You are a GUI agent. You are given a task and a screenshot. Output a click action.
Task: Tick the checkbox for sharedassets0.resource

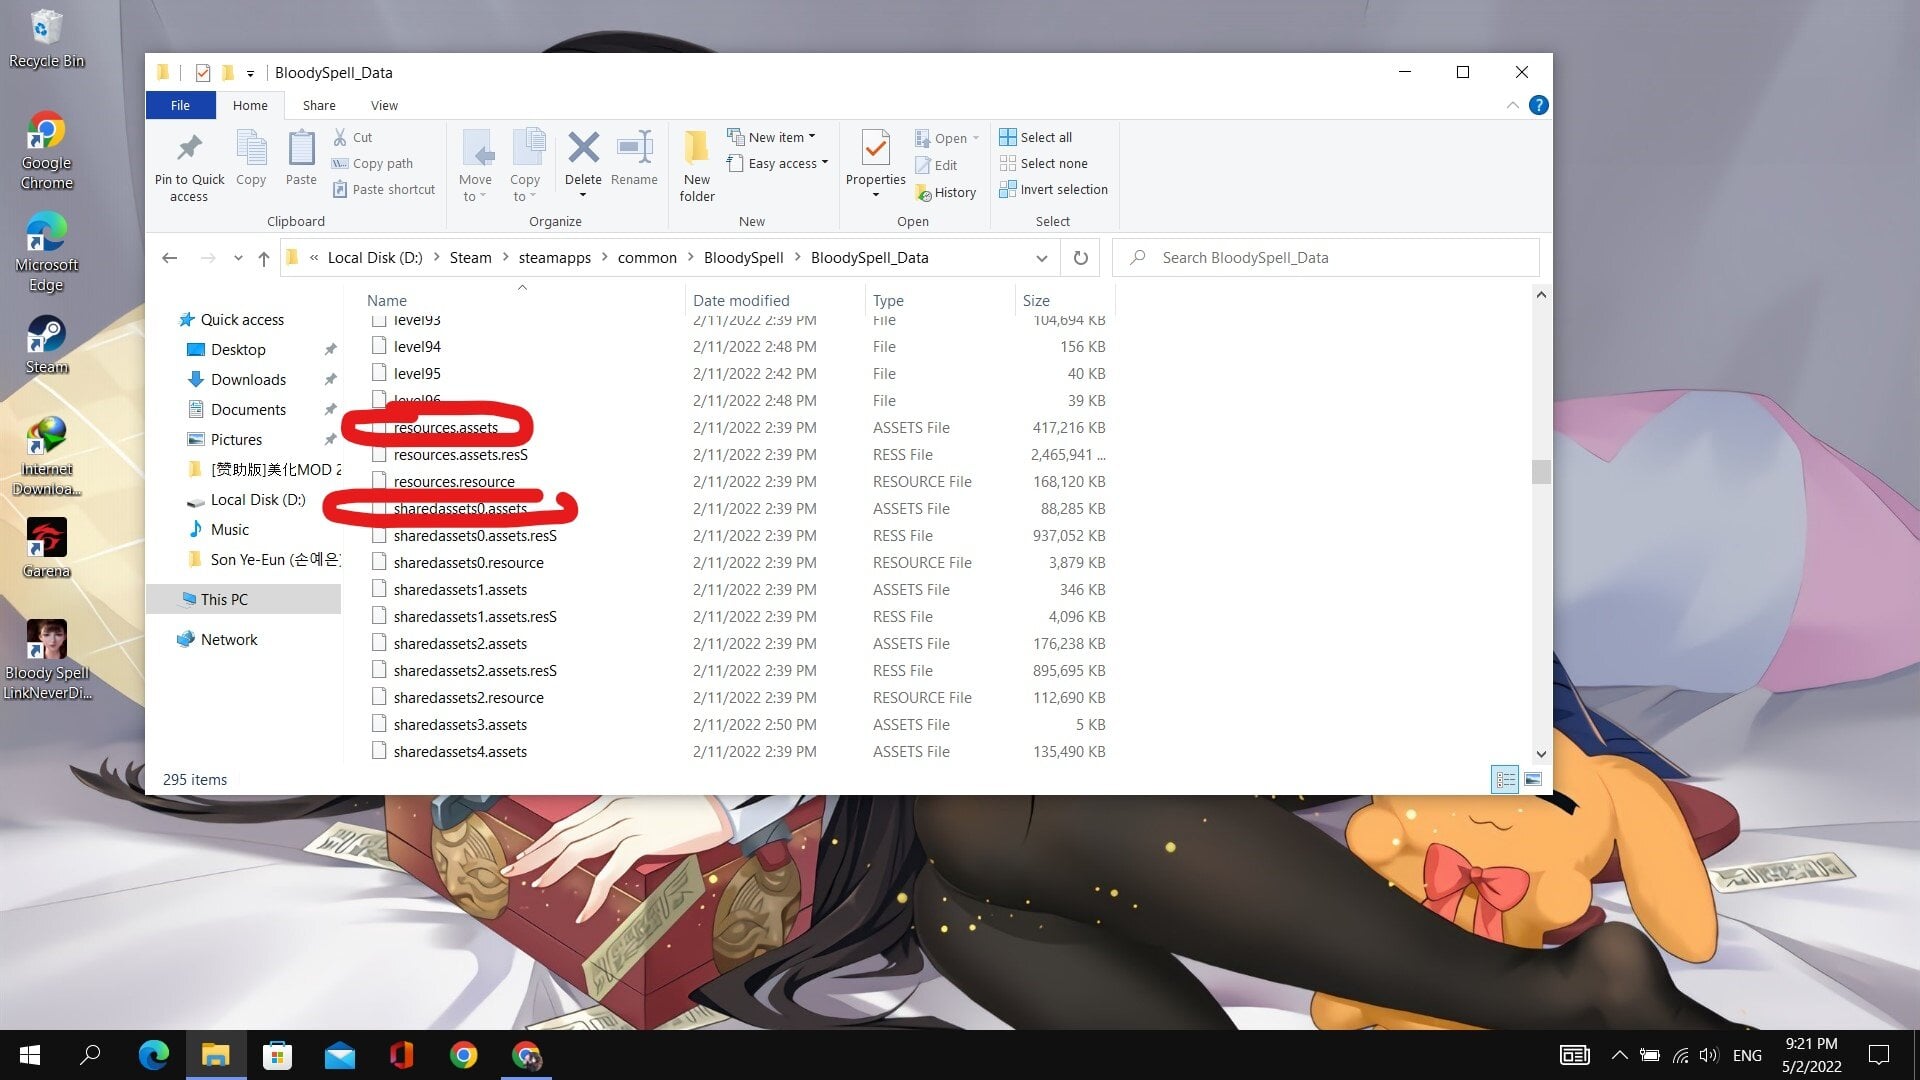click(x=379, y=562)
